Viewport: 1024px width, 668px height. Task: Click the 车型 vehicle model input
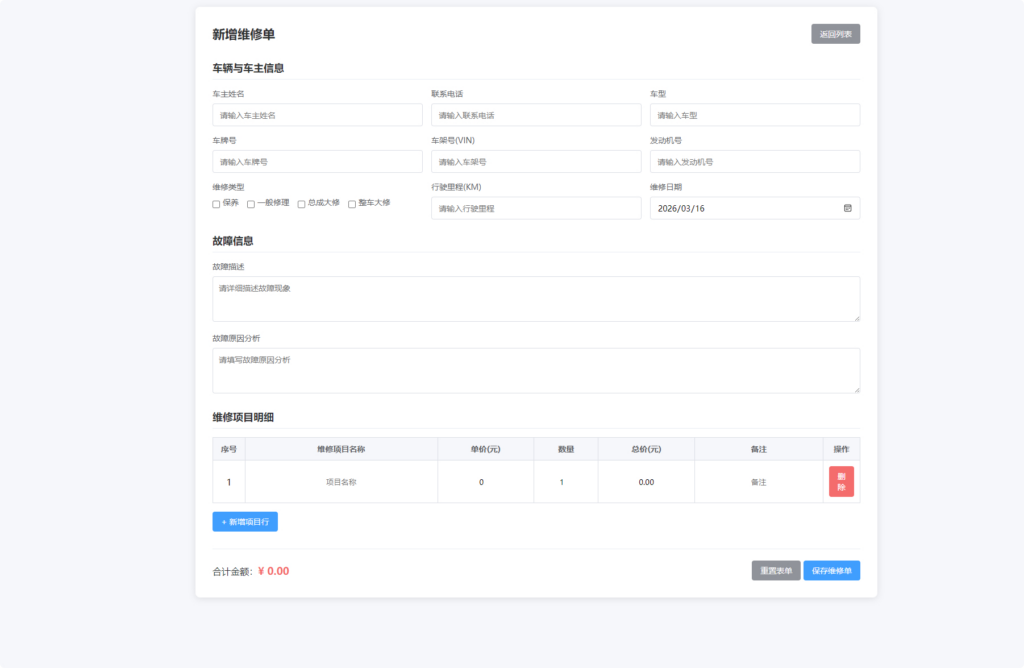click(x=755, y=115)
